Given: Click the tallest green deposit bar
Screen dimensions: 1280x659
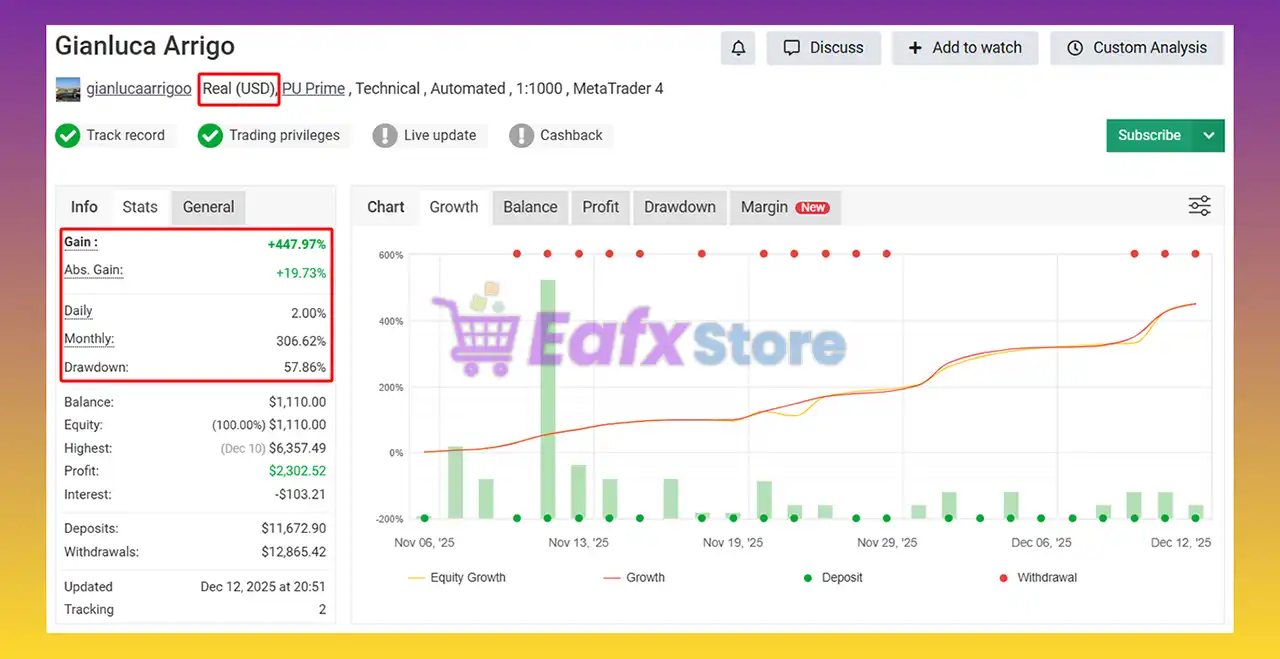Looking at the screenshot, I should coord(548,400).
